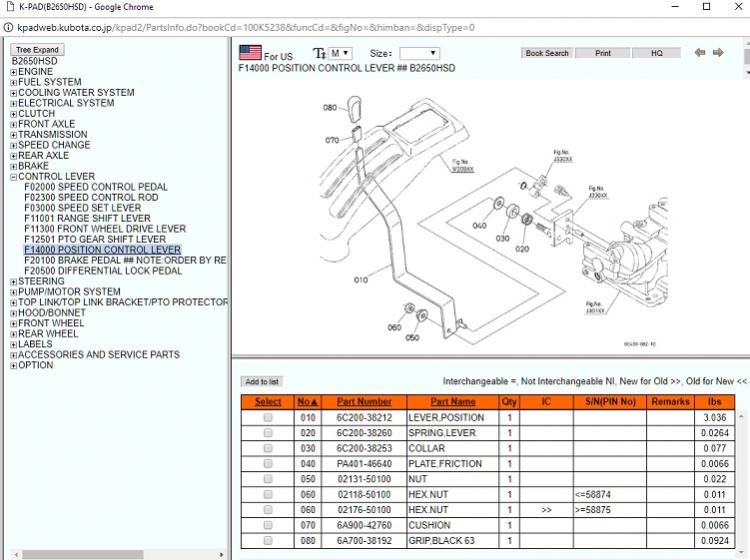Viewport: 750px width, 560px height.
Task: Go to next figure with right arrow
Action: pos(718,53)
